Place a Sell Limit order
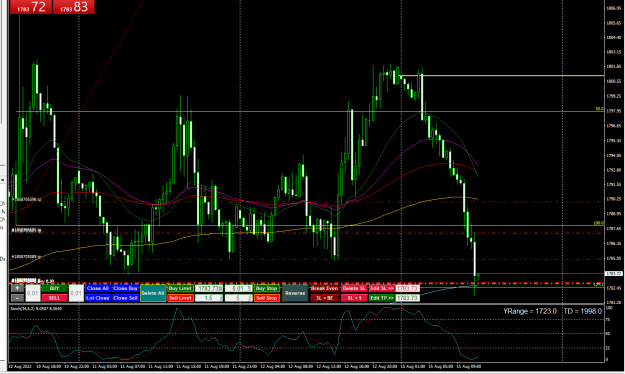The image size is (625, 374). [x=180, y=298]
